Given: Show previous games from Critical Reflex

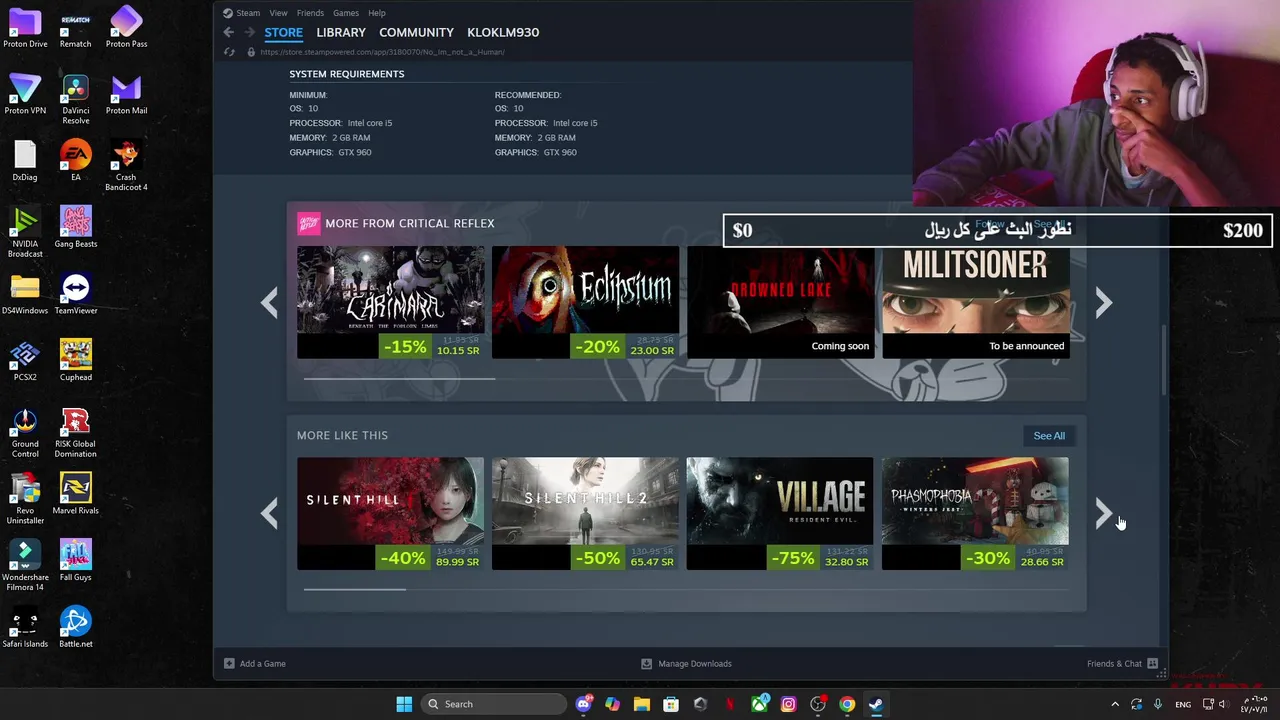Looking at the screenshot, I should (x=269, y=303).
